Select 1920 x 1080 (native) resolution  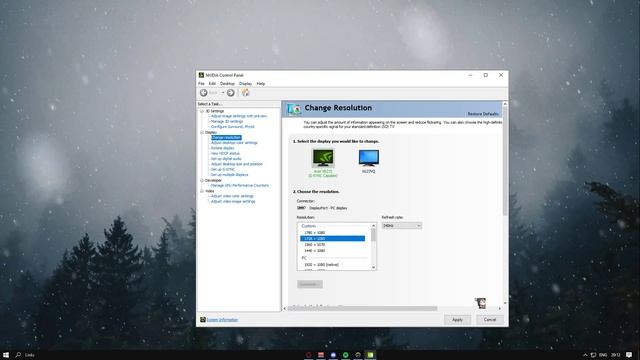pyautogui.click(x=321, y=264)
